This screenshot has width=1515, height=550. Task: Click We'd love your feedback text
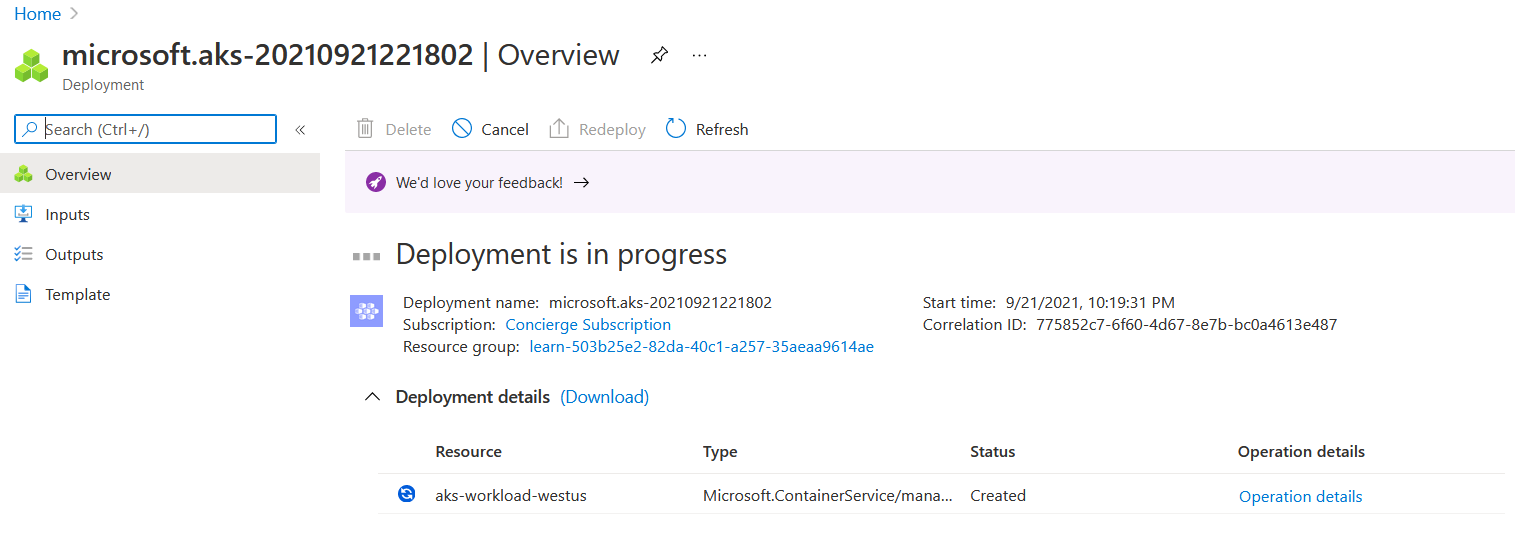tap(479, 183)
